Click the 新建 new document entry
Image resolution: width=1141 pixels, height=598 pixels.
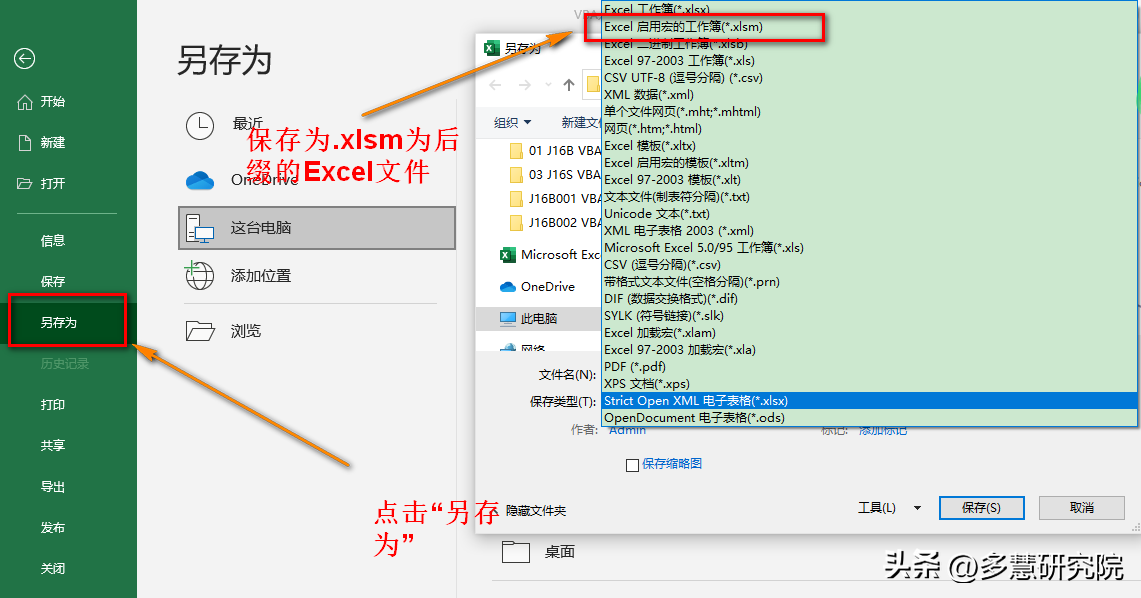click(41, 143)
